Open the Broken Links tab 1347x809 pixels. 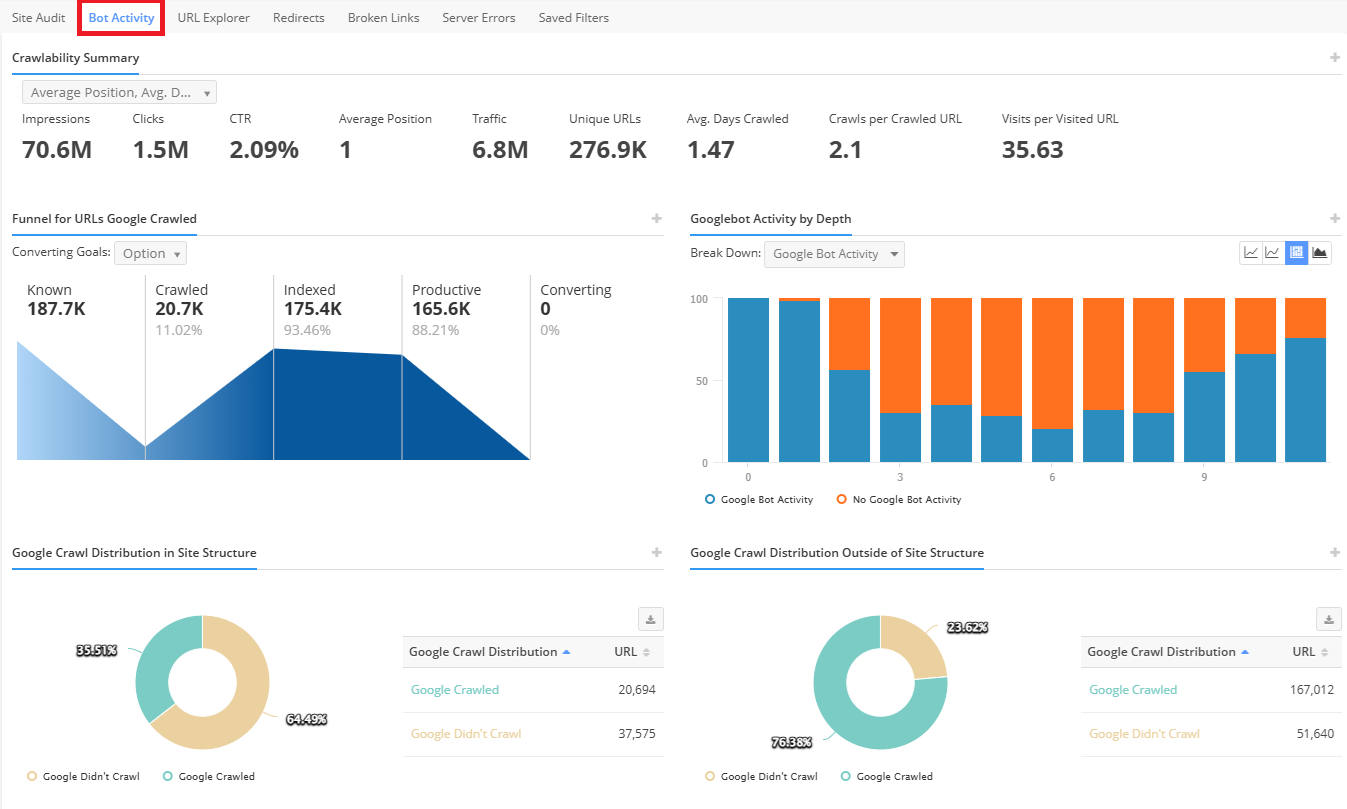pos(383,17)
